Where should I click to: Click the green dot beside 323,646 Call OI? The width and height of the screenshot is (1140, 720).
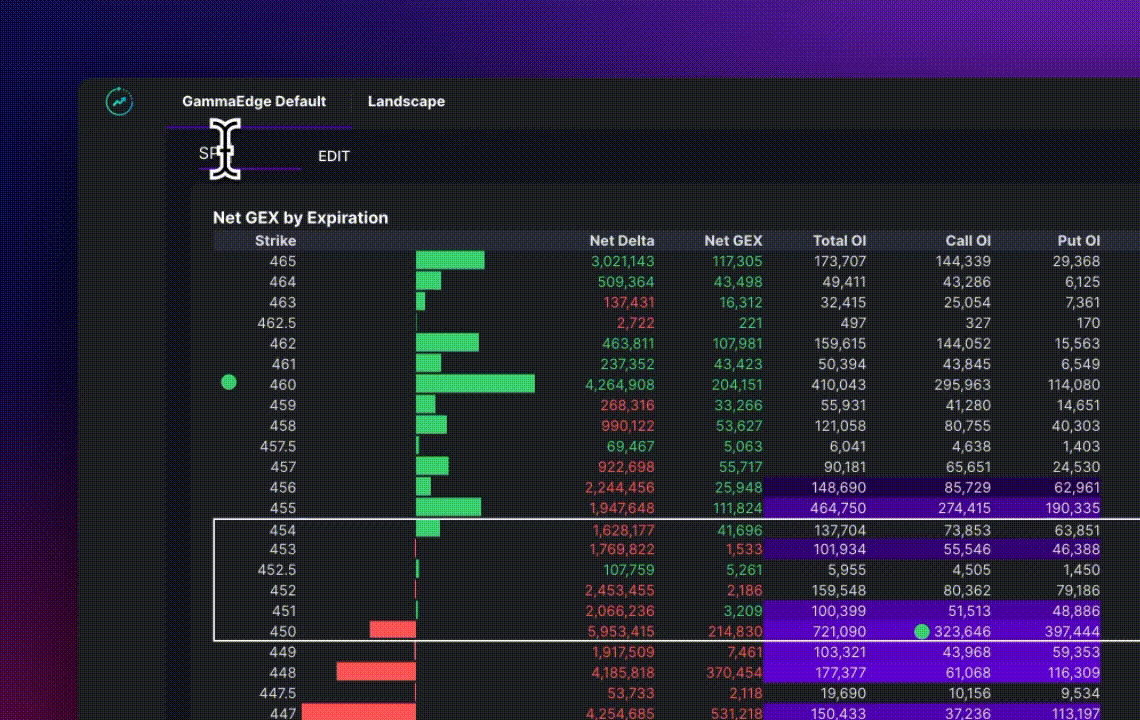click(x=922, y=631)
